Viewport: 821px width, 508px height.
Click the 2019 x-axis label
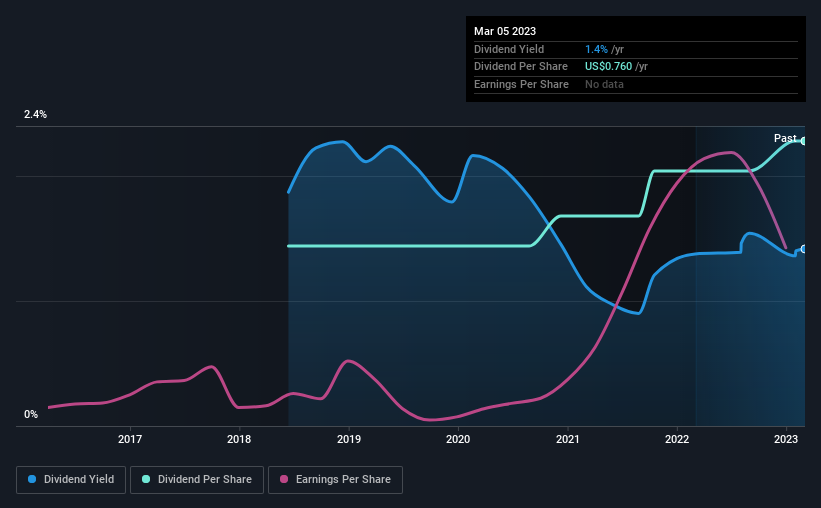click(x=349, y=439)
